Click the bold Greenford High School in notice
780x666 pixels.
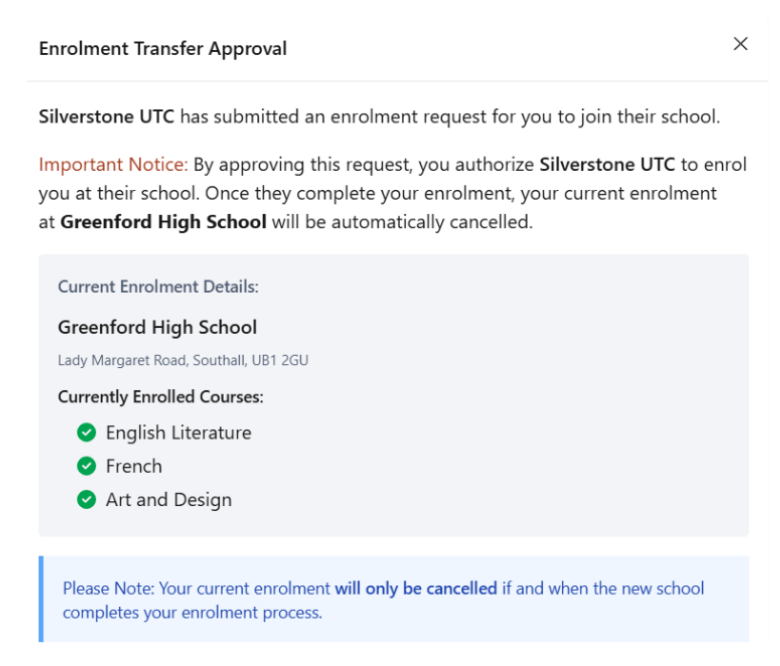(163, 222)
